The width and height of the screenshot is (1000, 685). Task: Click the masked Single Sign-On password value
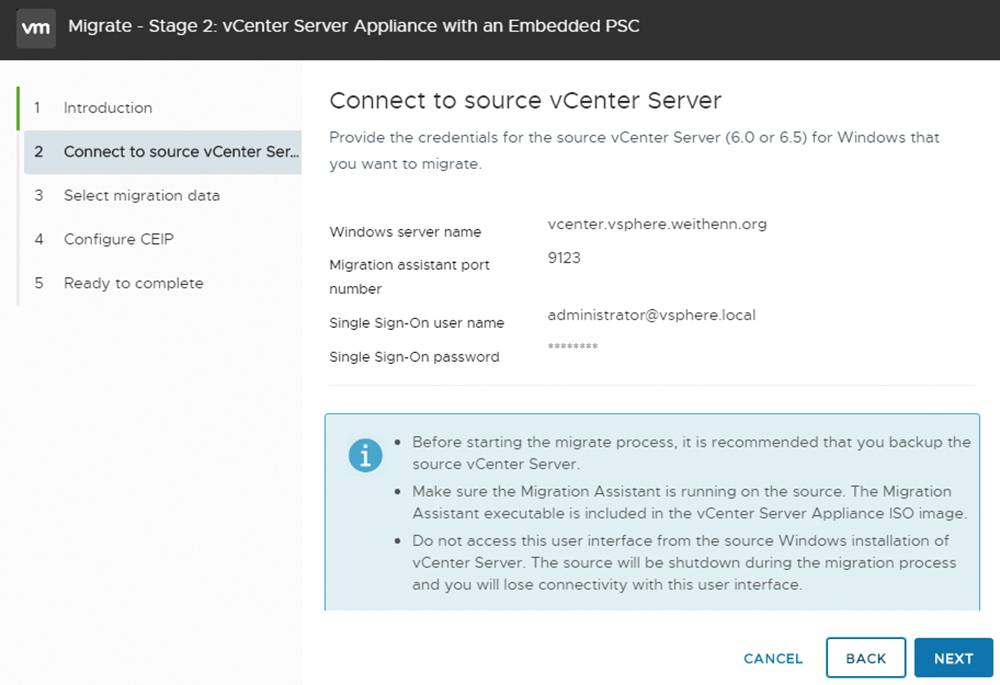[572, 347]
